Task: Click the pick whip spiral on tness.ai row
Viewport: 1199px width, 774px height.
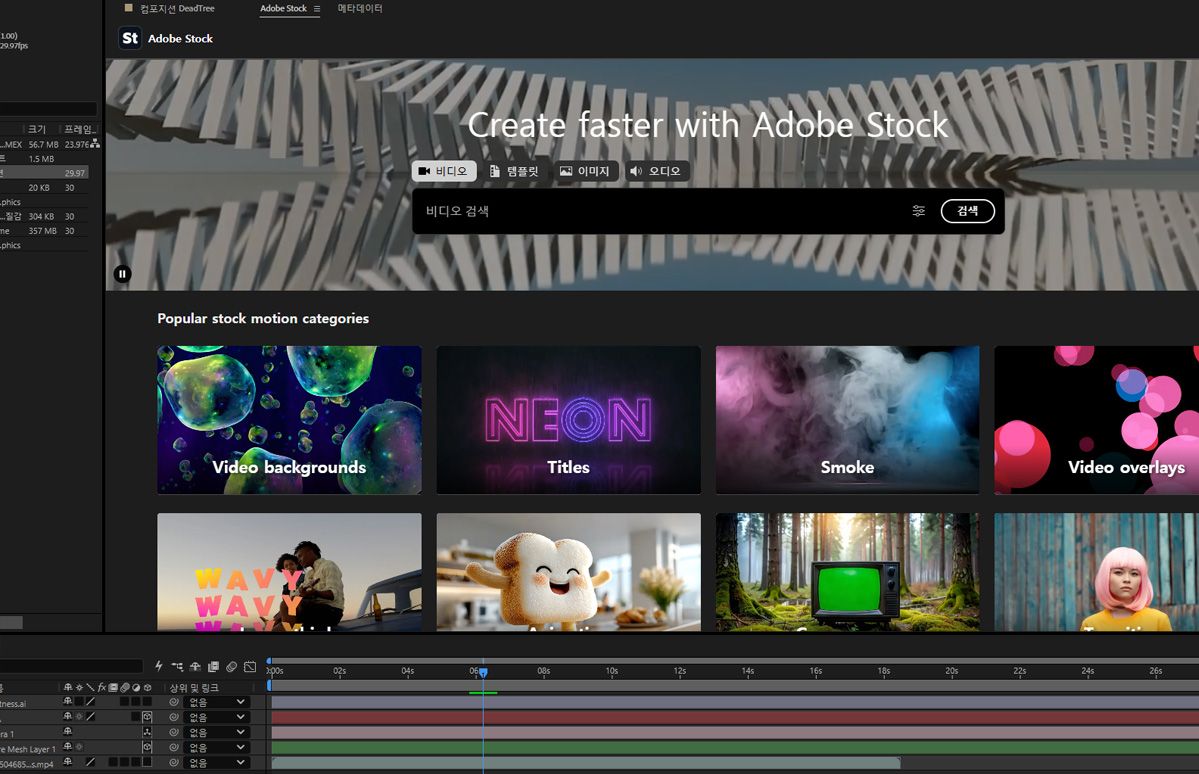Action: pos(174,701)
